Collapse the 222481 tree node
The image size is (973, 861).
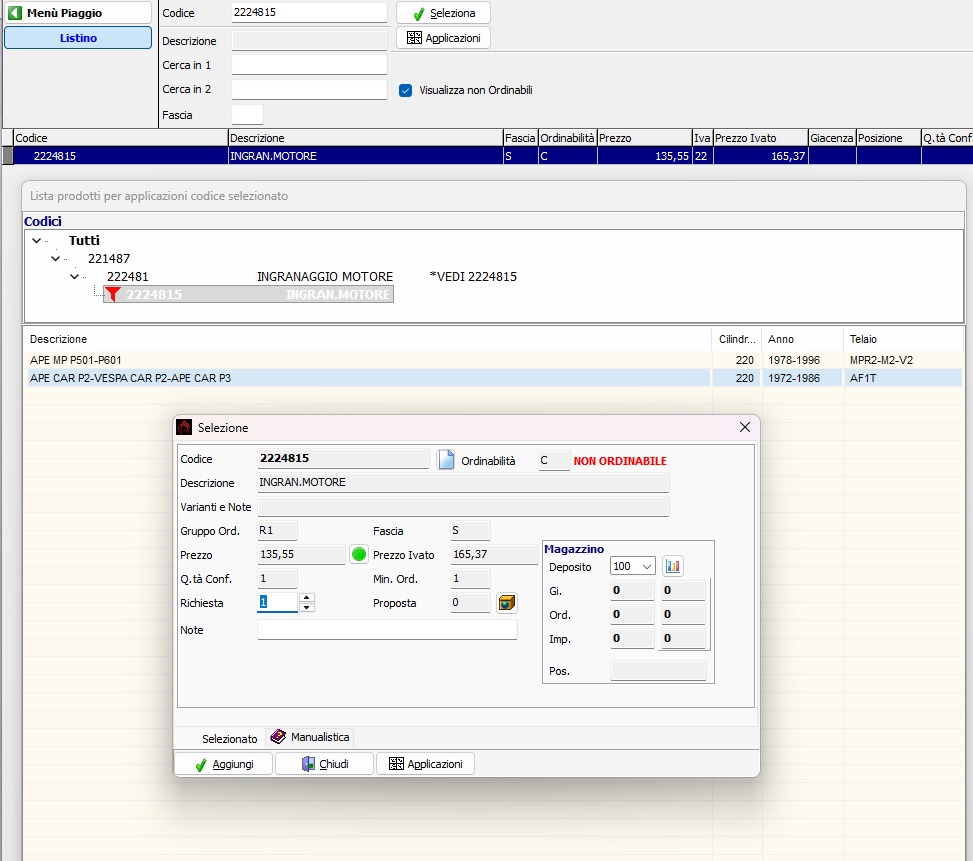coord(75,277)
